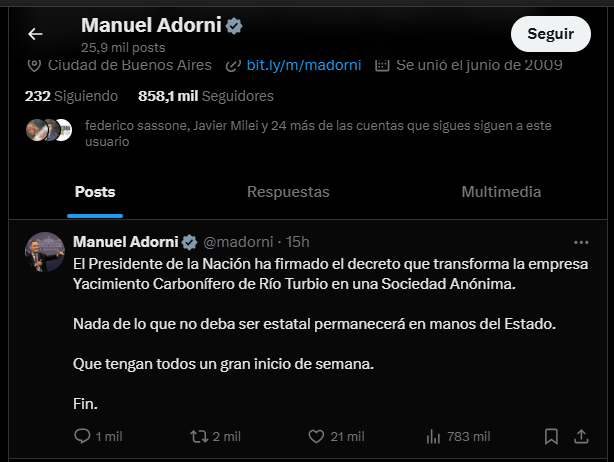614x462 pixels.
Task: Bookmark the Manuel Adorni post
Action: (x=551, y=437)
